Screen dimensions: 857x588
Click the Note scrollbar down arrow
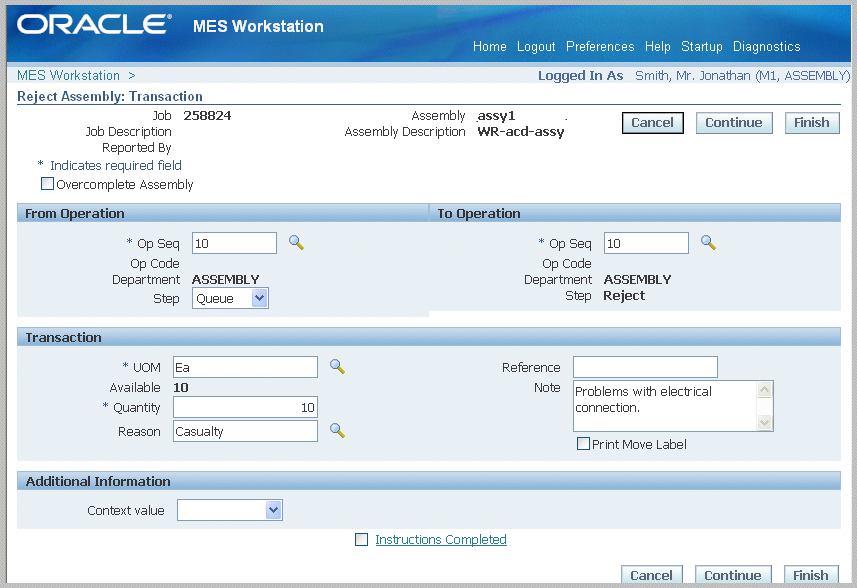(x=765, y=422)
